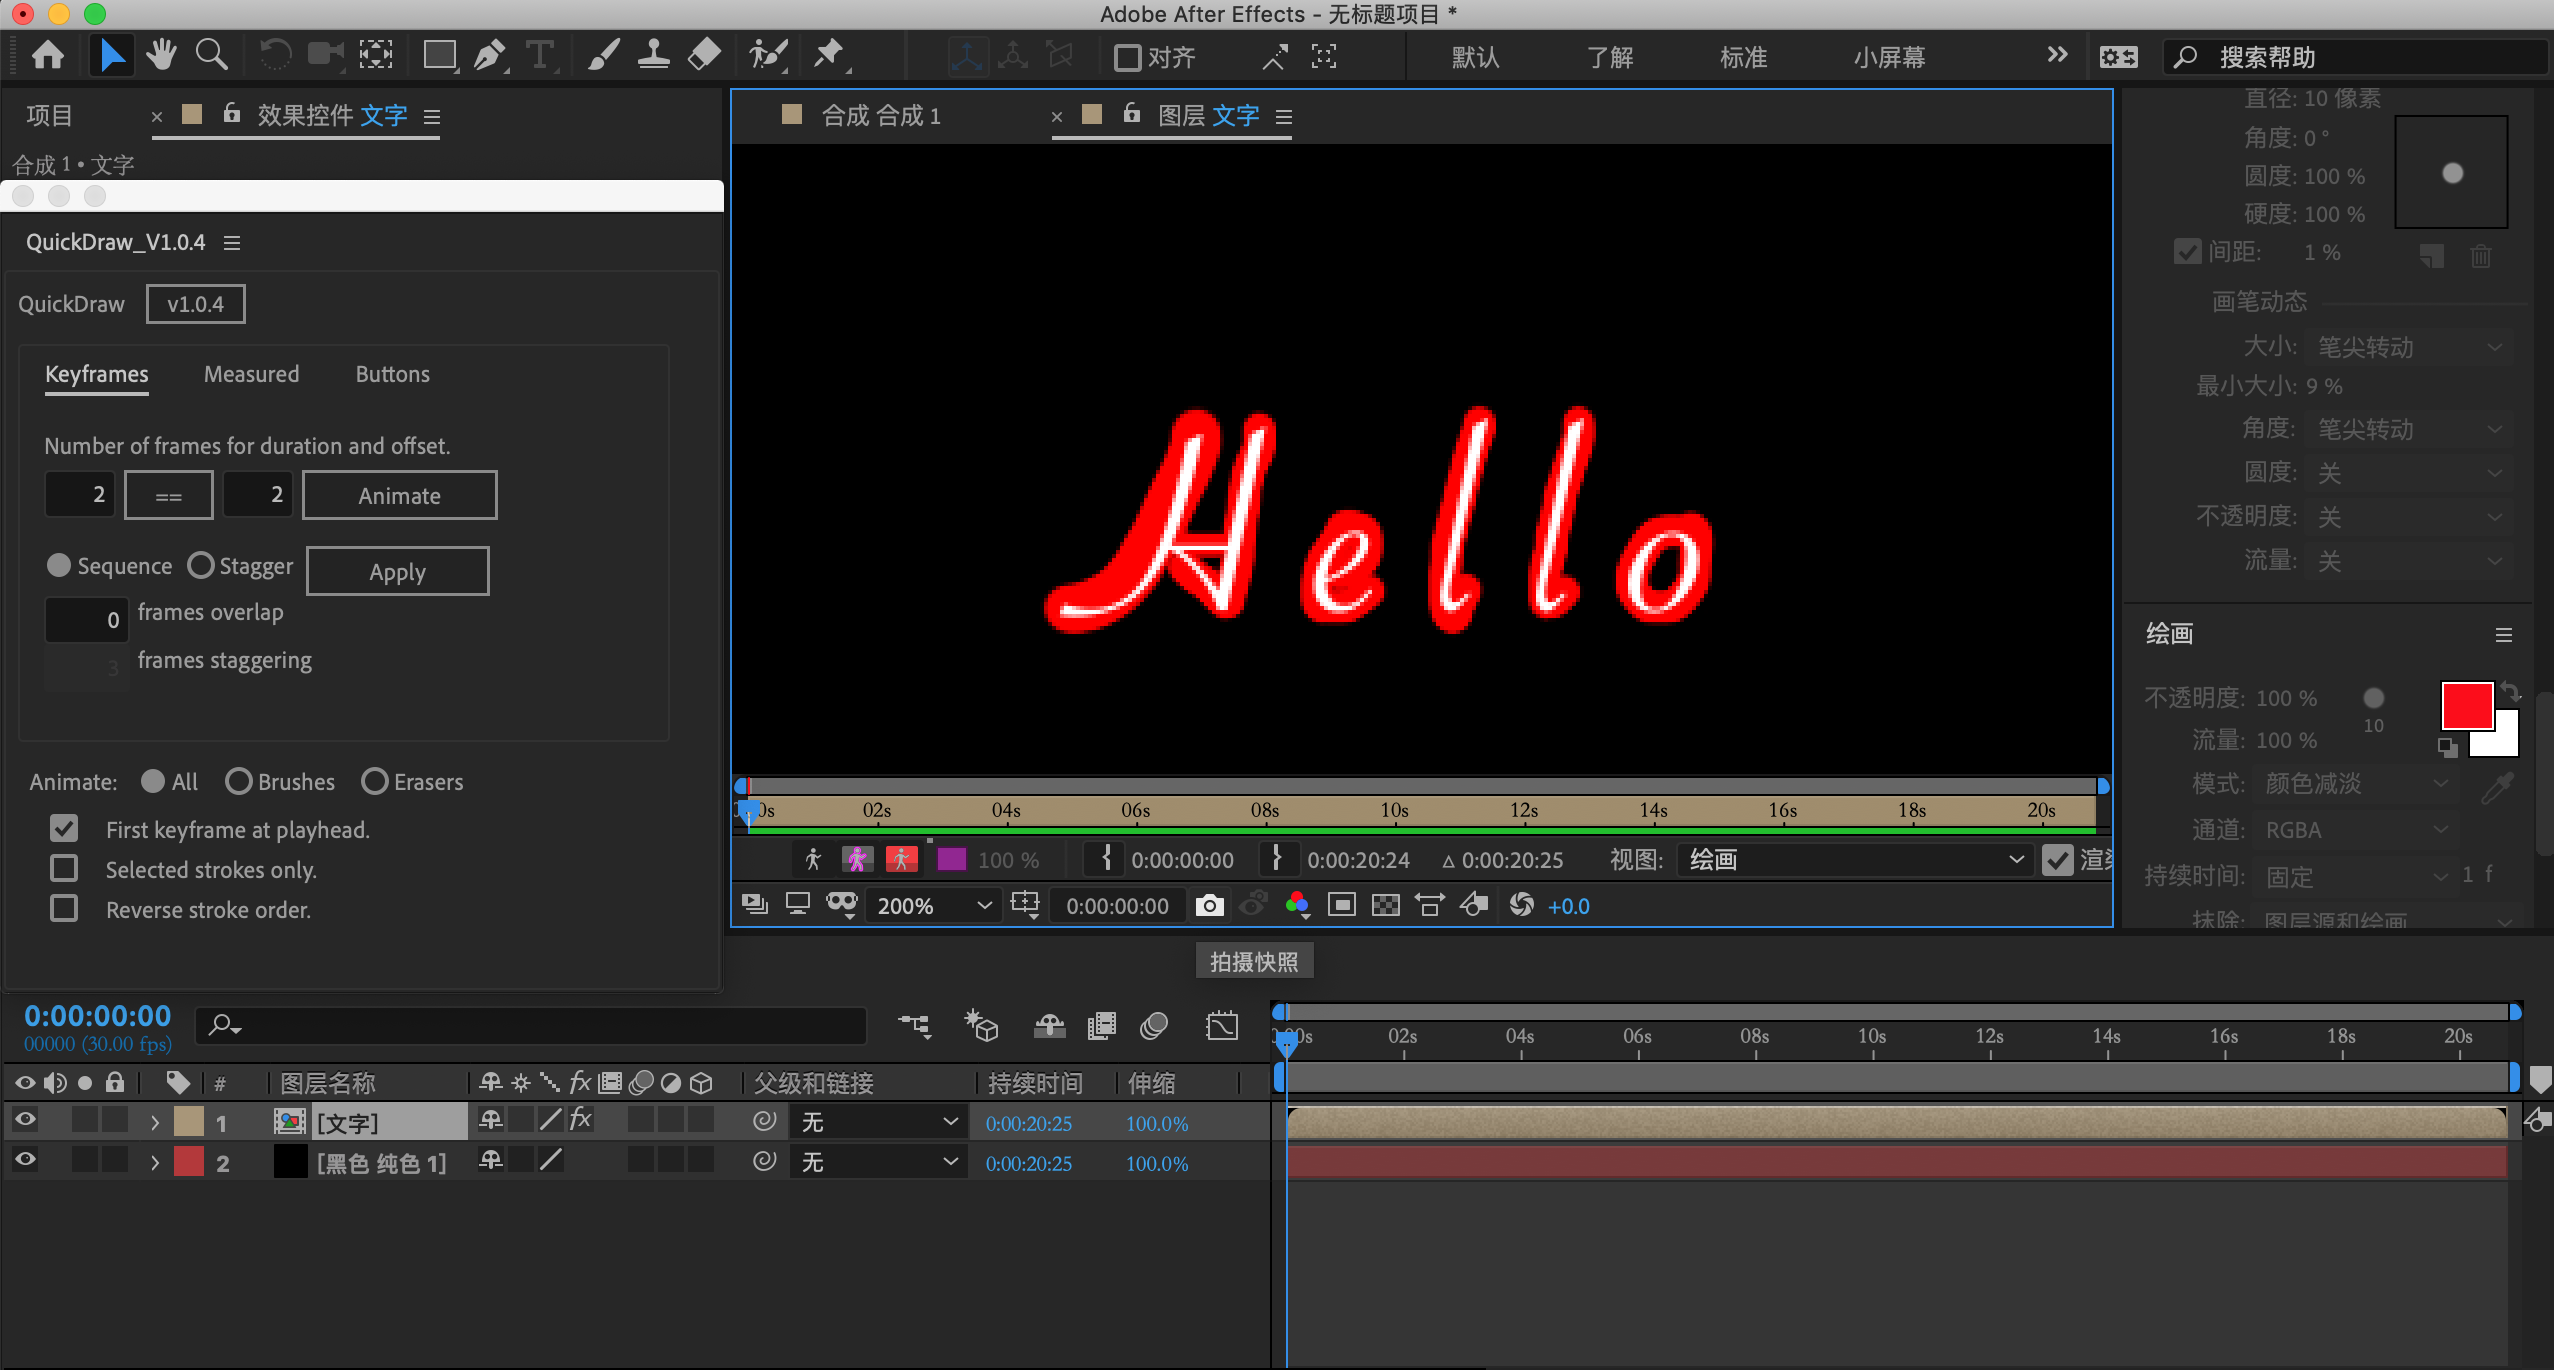Image resolution: width=2554 pixels, height=1370 pixels.
Task: Click the red foreground color swatch
Action: [x=2466, y=706]
